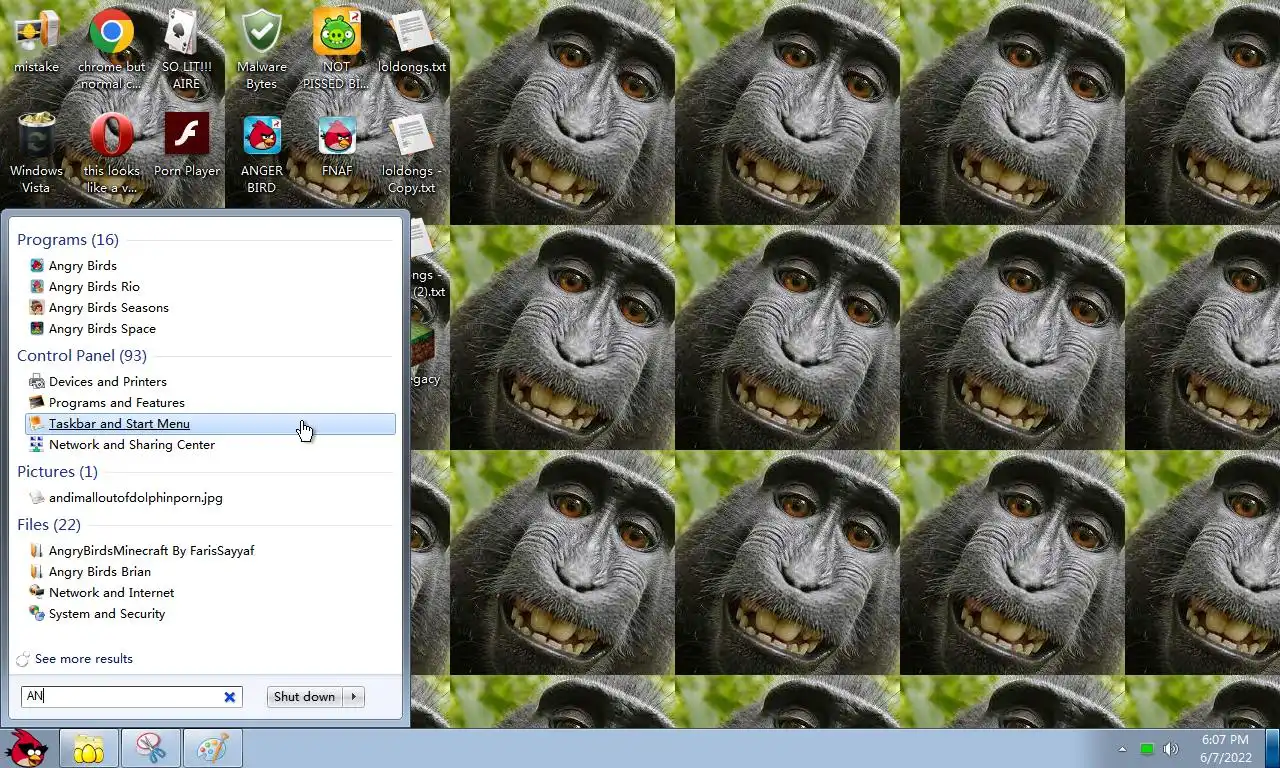1280x768 pixels.
Task: Click the Minecraft legacy icon behind the menu
Action: [424, 345]
